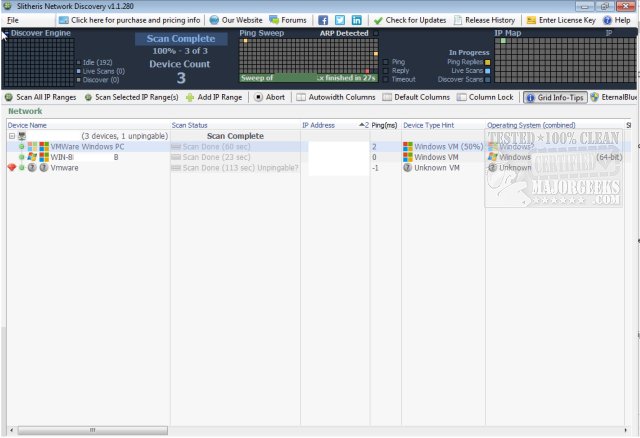Click the Windows VM (50%) cell
Screen dimensions: 640x438
[x=443, y=147]
